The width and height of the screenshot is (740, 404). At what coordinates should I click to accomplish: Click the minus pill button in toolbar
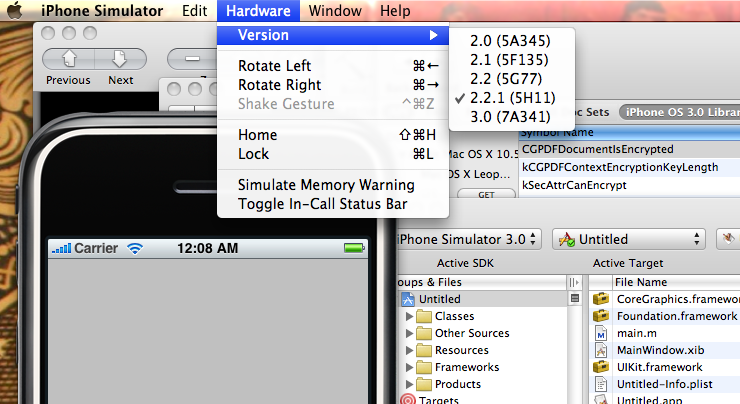(192, 59)
